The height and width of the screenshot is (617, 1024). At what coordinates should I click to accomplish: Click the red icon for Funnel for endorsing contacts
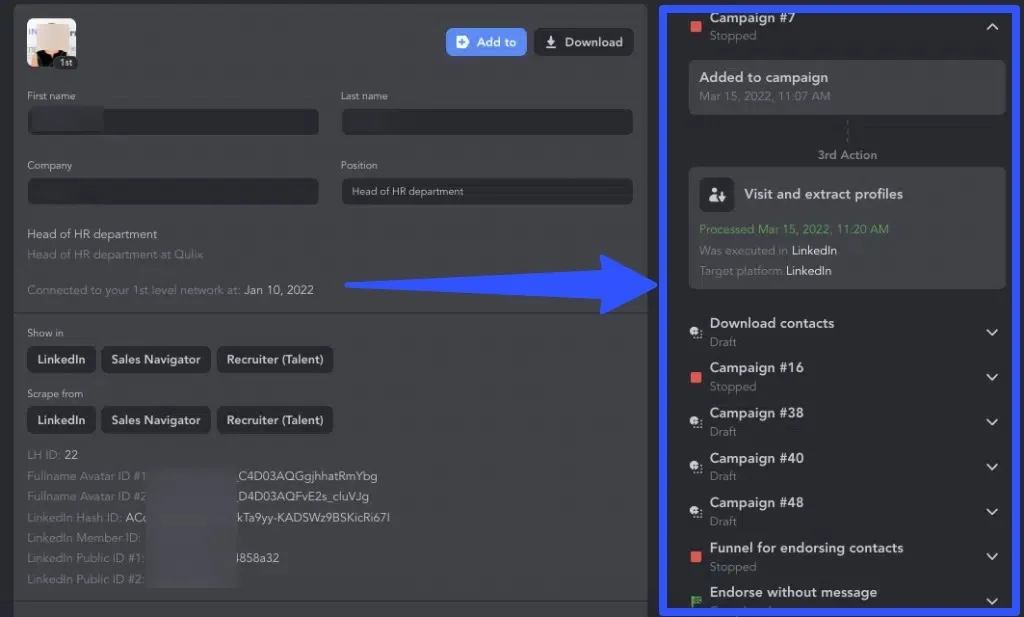696,557
